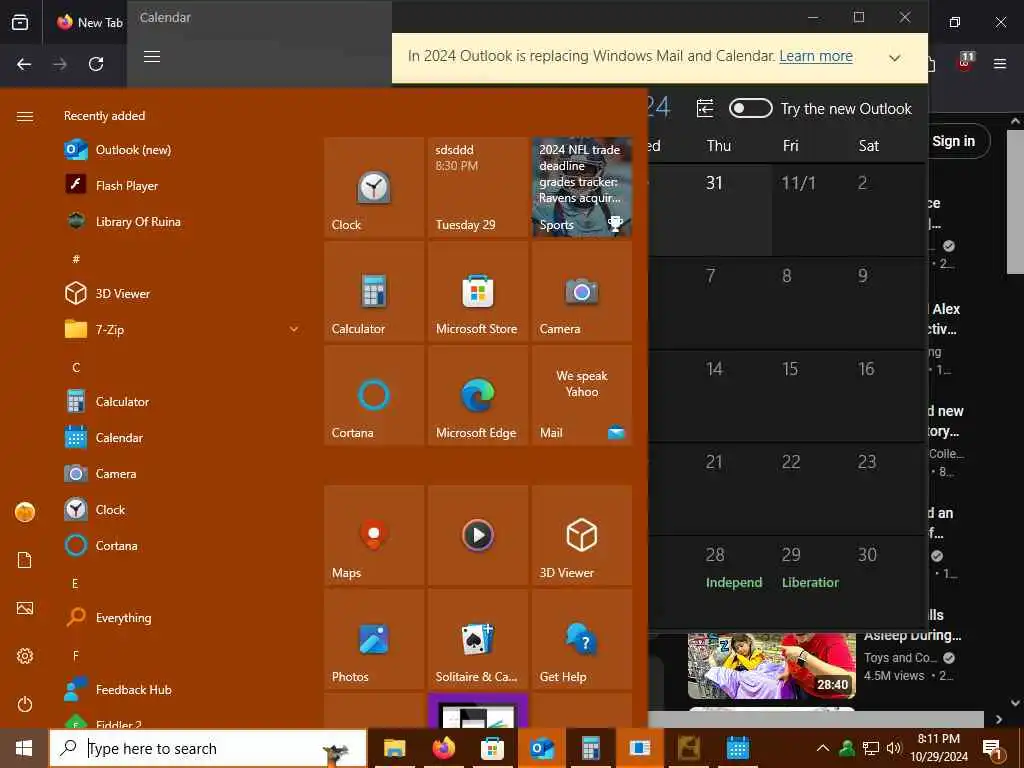Click the Windows Start button
Screen dimensions: 1024x768
coord(24,748)
